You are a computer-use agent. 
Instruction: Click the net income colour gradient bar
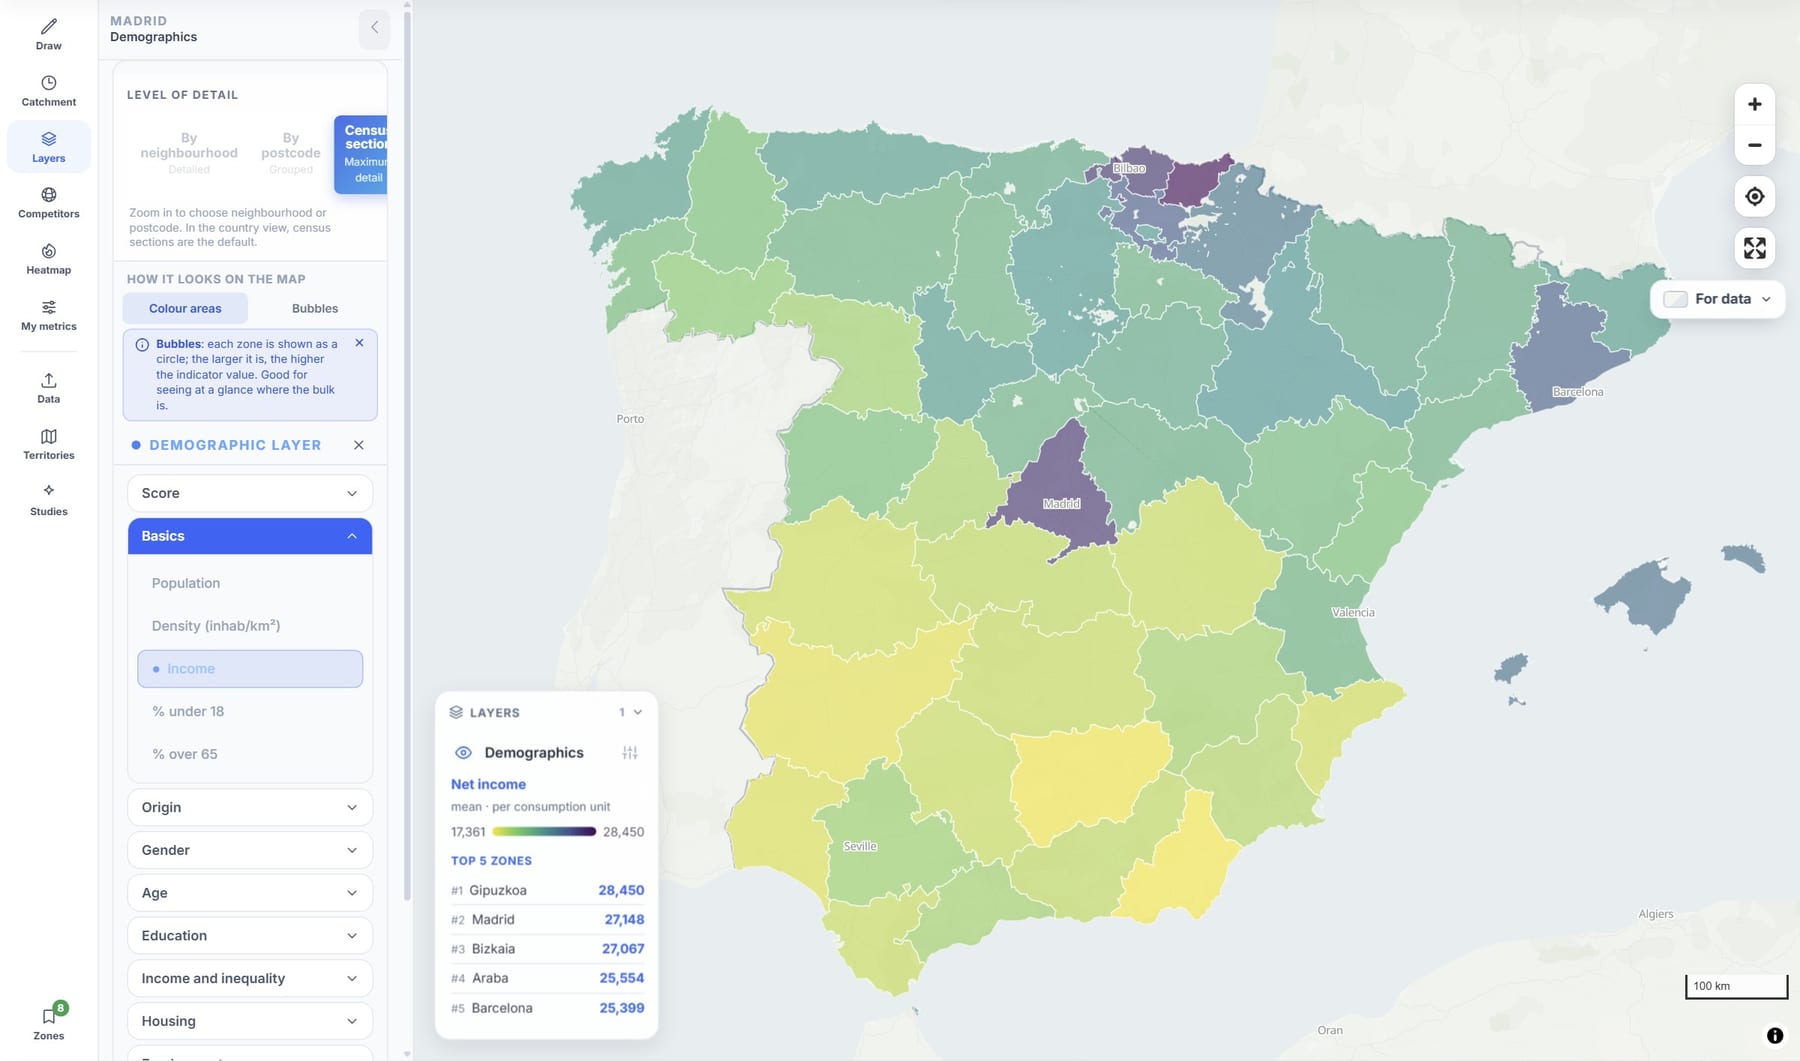click(544, 832)
